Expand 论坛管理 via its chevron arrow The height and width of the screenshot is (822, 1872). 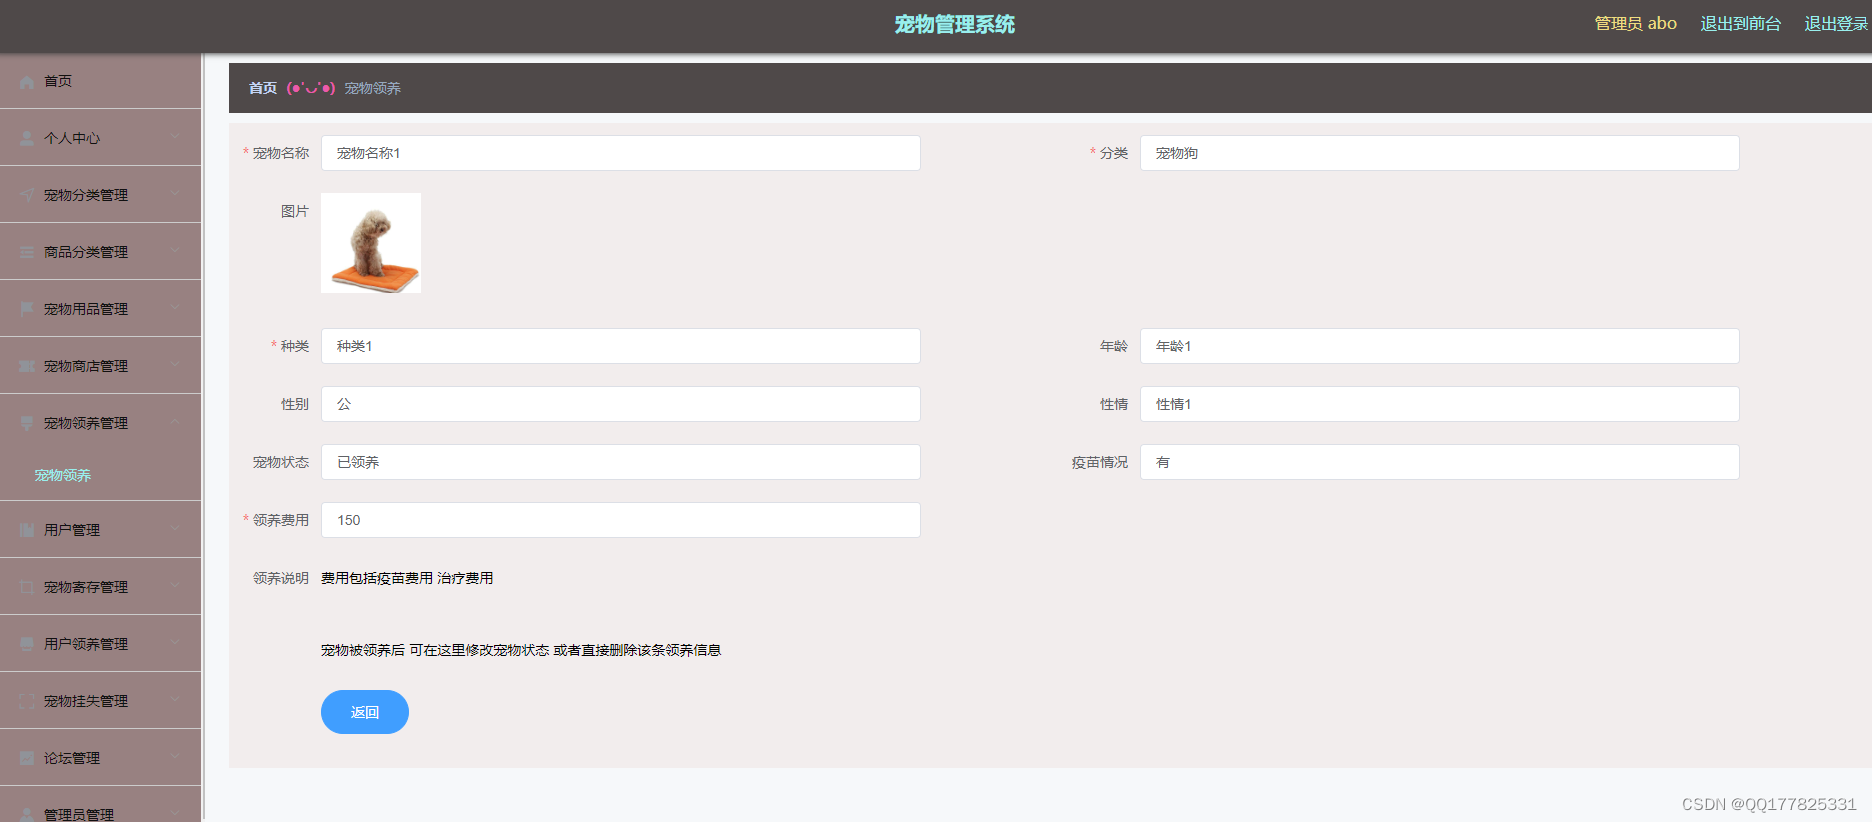tap(175, 758)
